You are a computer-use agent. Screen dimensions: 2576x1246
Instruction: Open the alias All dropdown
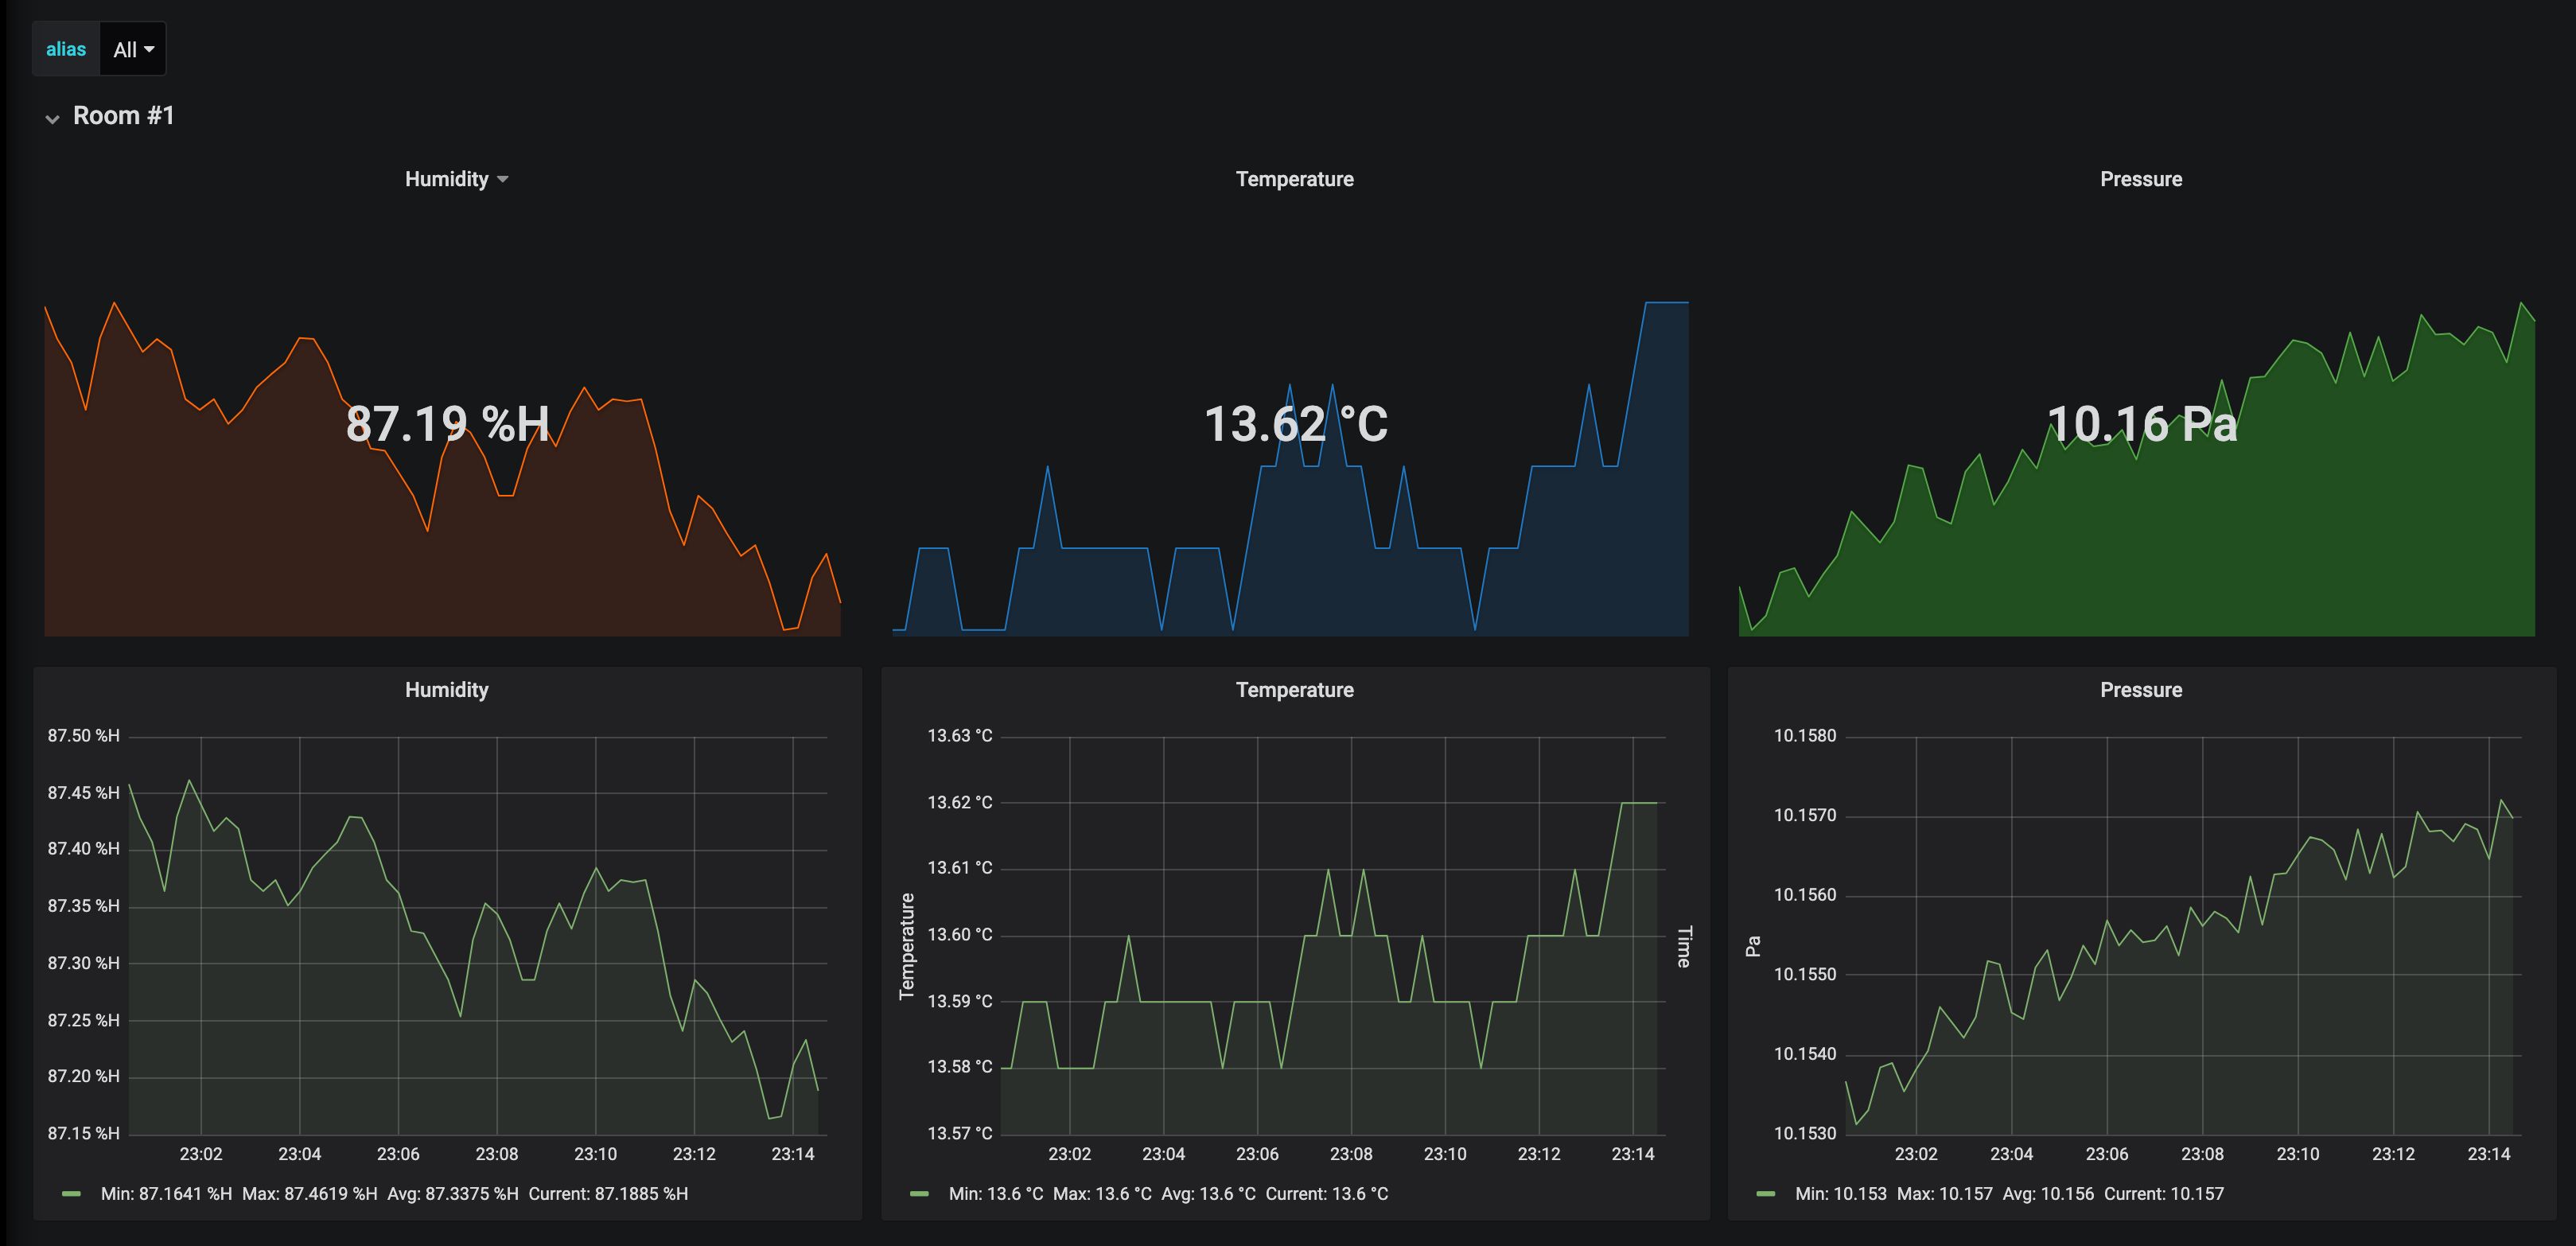click(x=133, y=49)
